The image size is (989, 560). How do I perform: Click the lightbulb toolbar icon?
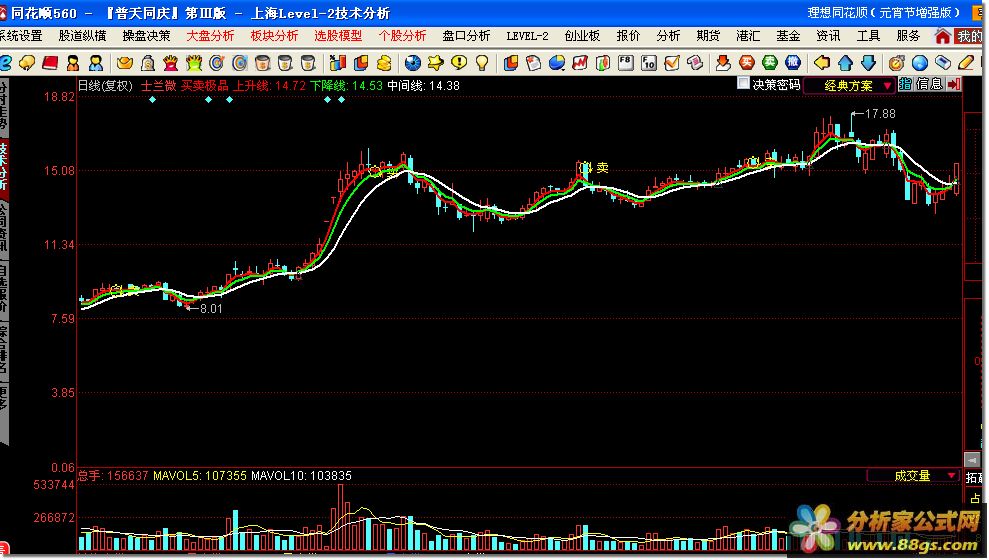pyautogui.click(x=482, y=62)
